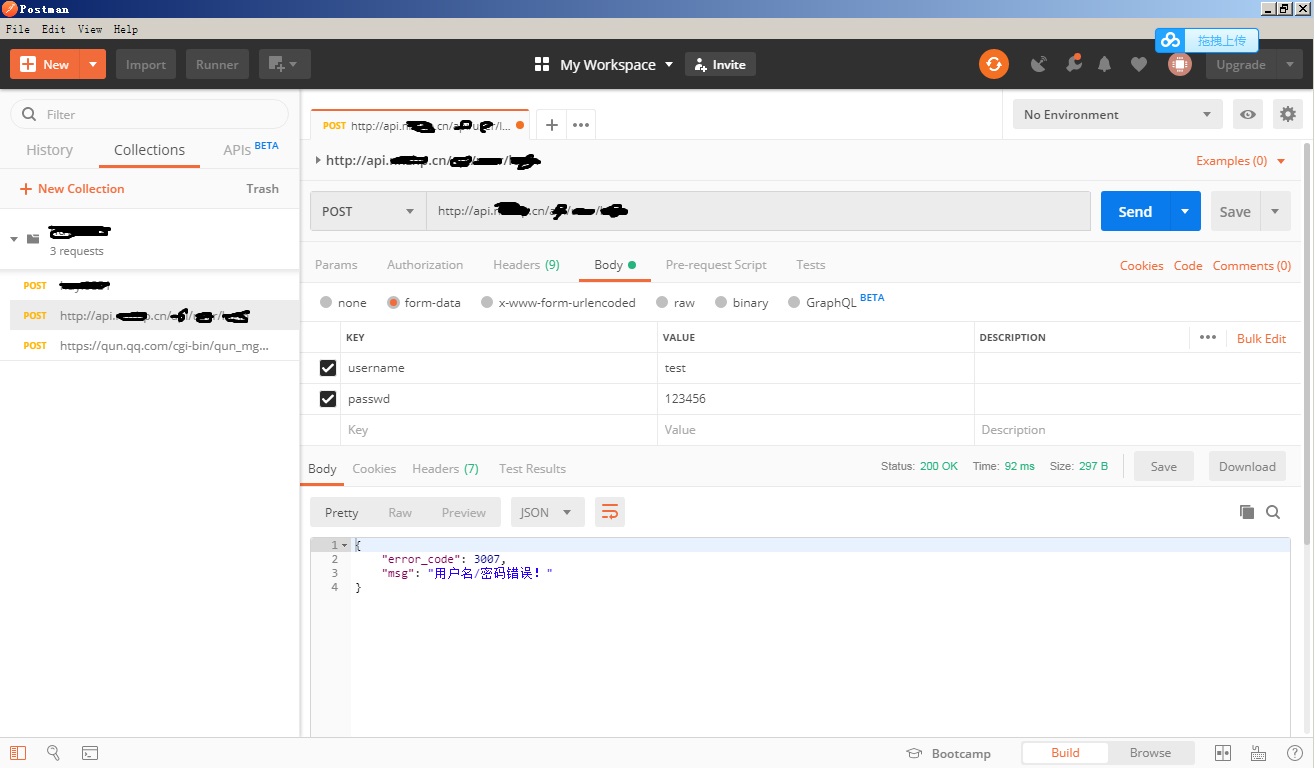Select the binary body type

point(721,302)
